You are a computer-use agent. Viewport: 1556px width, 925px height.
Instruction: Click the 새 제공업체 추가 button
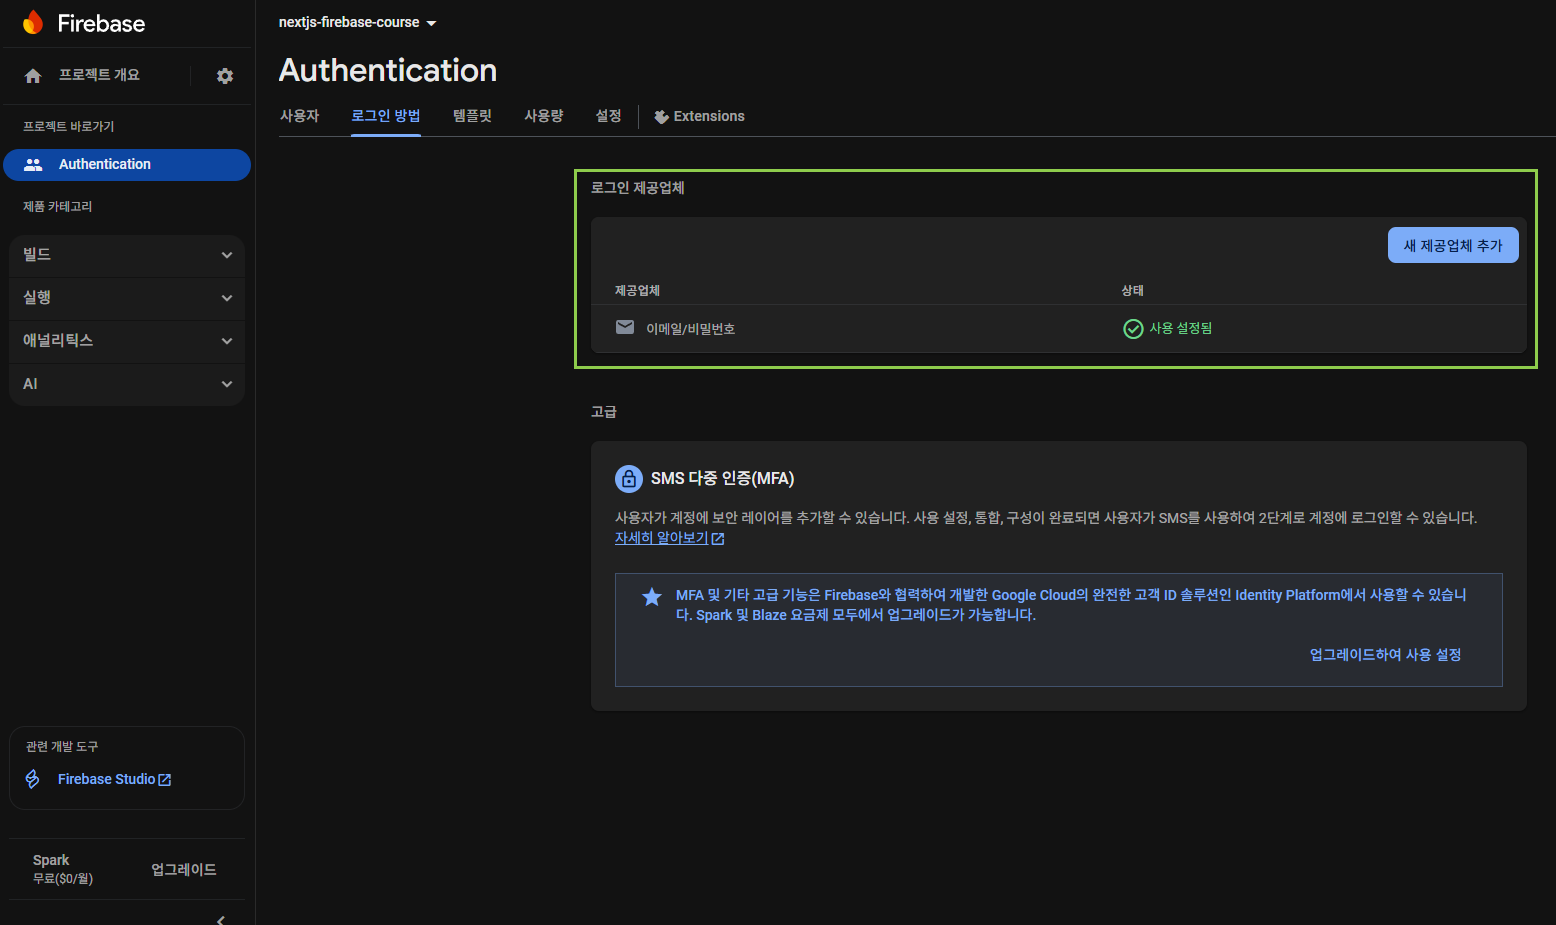[1452, 246]
